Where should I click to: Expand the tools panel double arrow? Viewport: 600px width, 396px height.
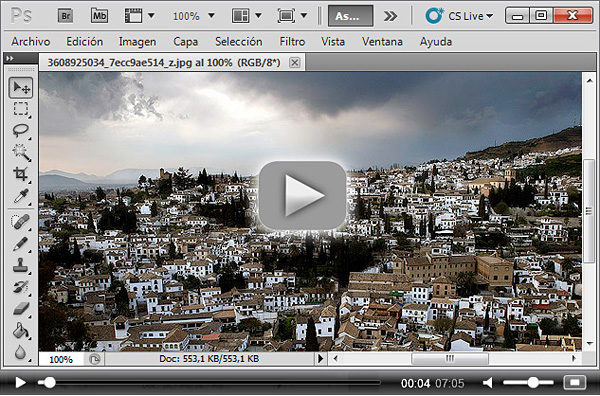(10, 58)
